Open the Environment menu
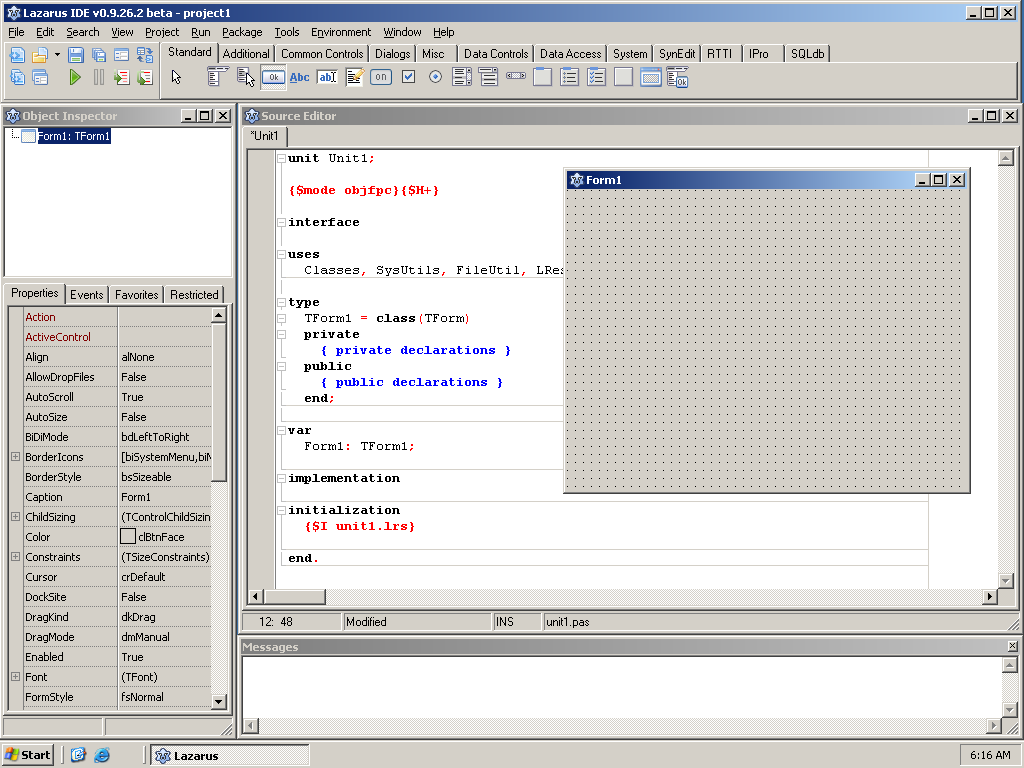 (x=341, y=32)
